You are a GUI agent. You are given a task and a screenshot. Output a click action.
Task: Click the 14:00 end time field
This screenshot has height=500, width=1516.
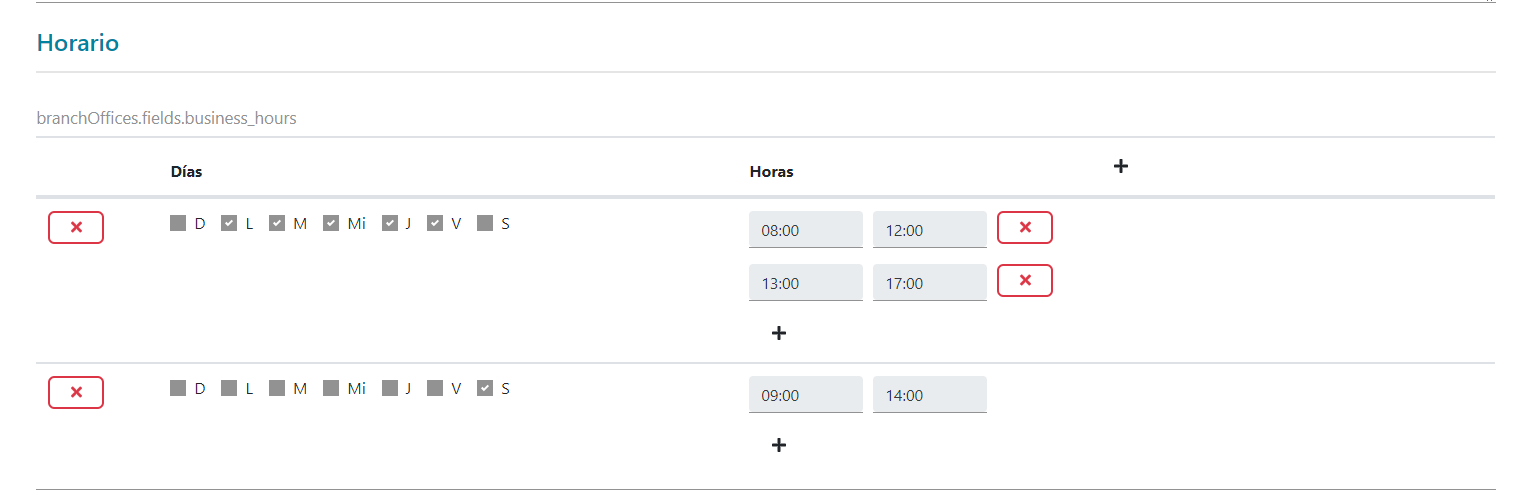click(x=929, y=395)
